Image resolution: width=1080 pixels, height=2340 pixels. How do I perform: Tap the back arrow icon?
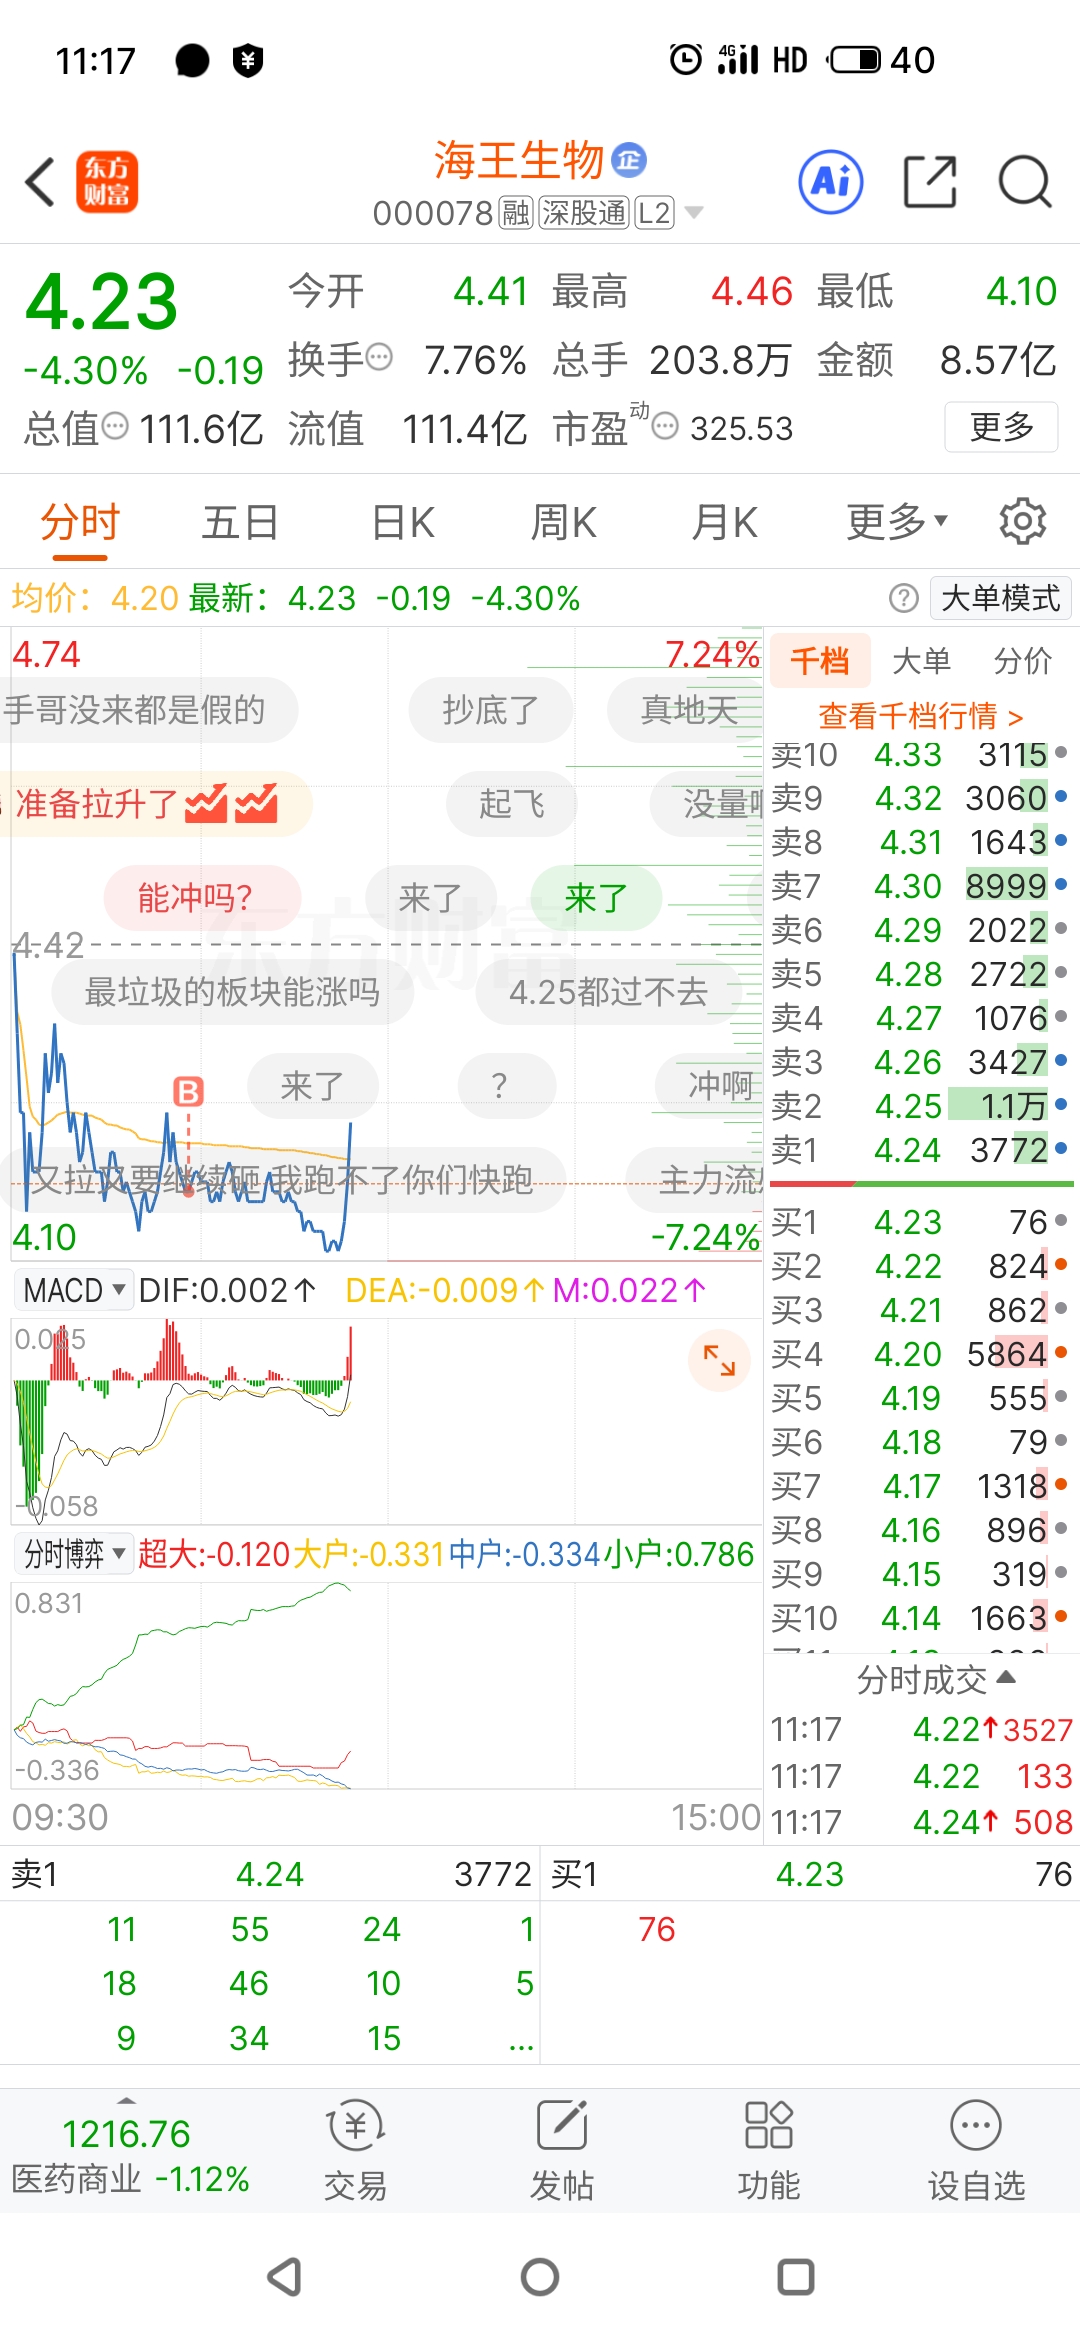pos(40,182)
